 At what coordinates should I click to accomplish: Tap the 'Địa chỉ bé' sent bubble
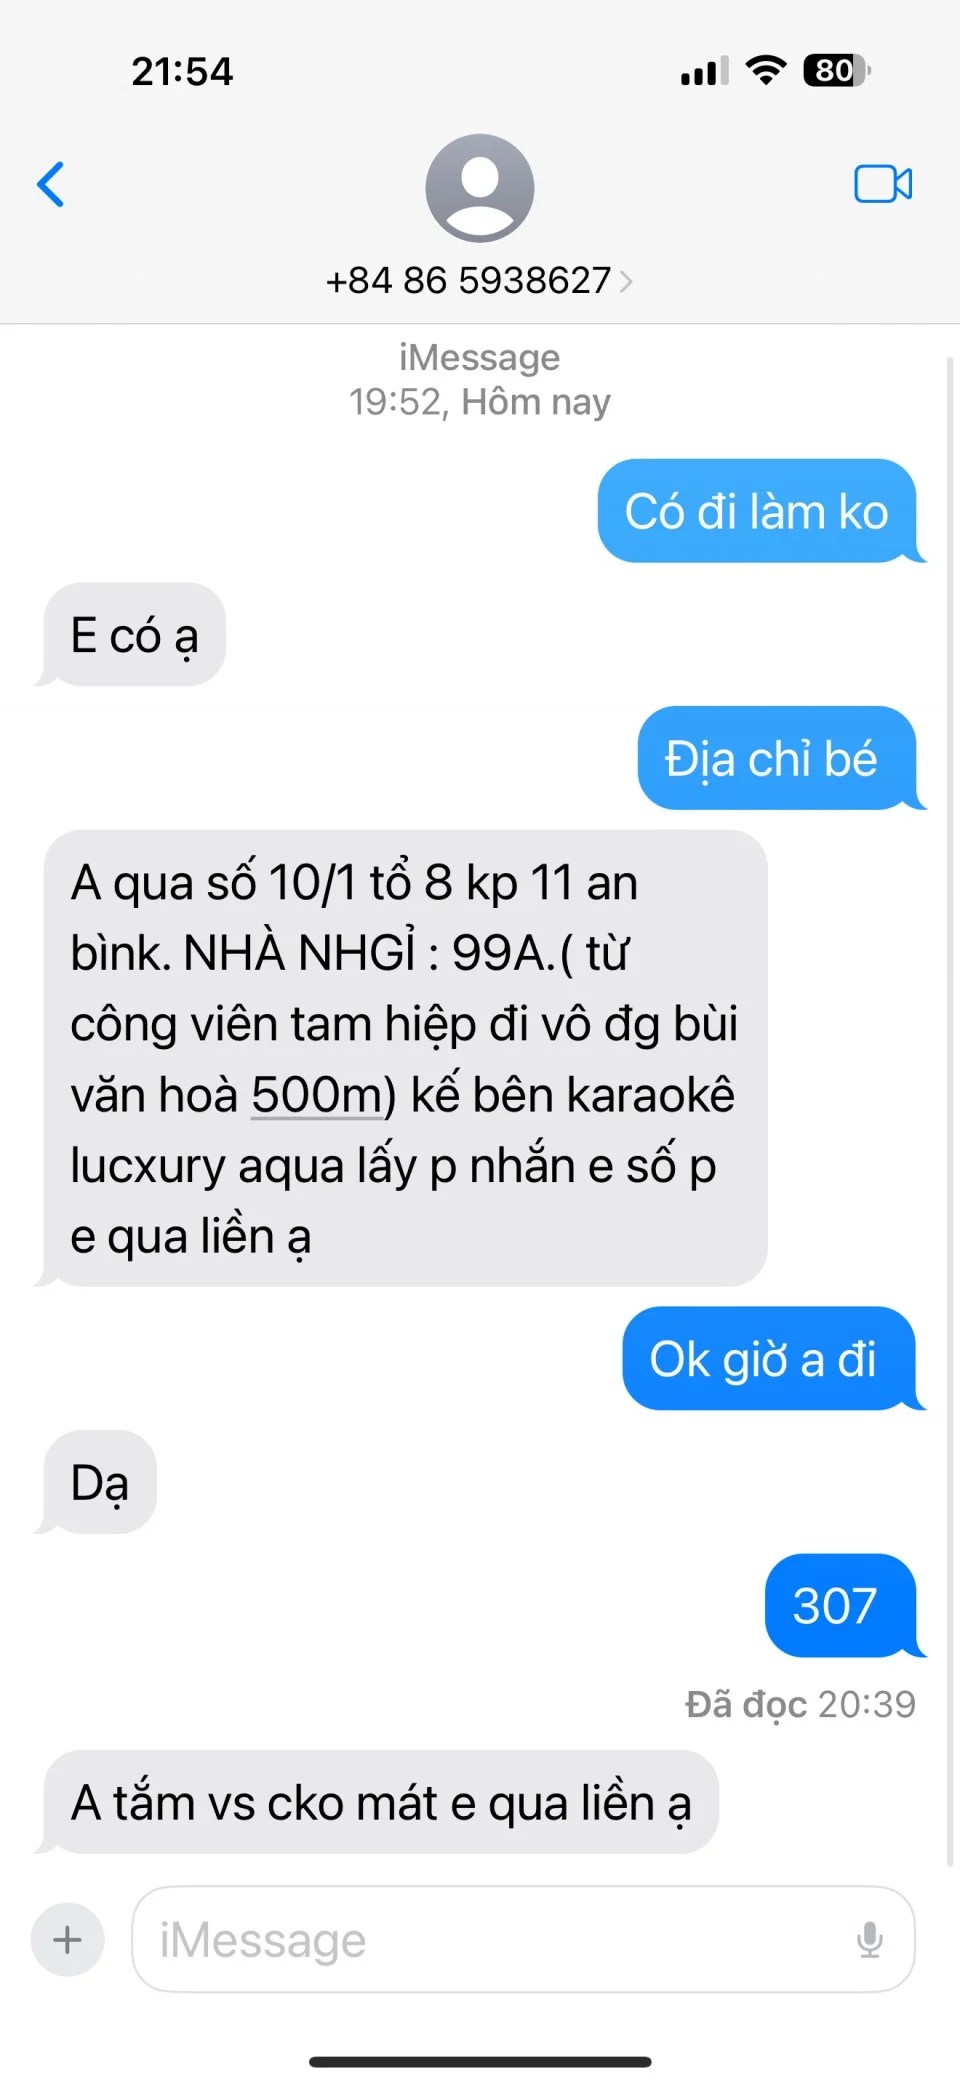[777, 759]
